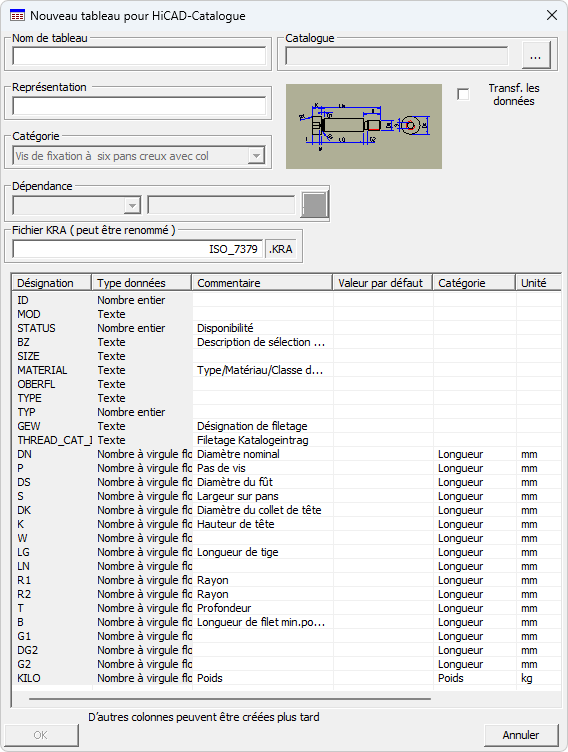568x752 pixels.
Task: Select the THREAD_CAT row designation
Action: coord(54,440)
